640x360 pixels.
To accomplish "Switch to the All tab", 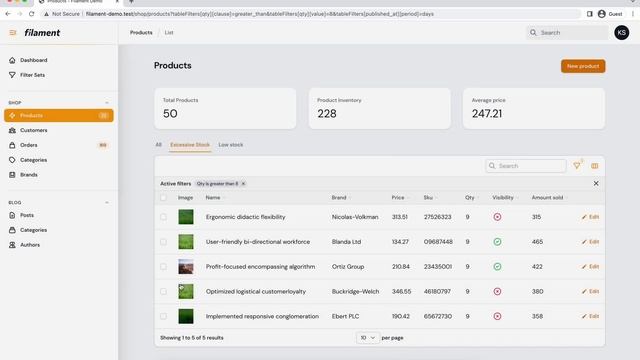I will point(158,145).
